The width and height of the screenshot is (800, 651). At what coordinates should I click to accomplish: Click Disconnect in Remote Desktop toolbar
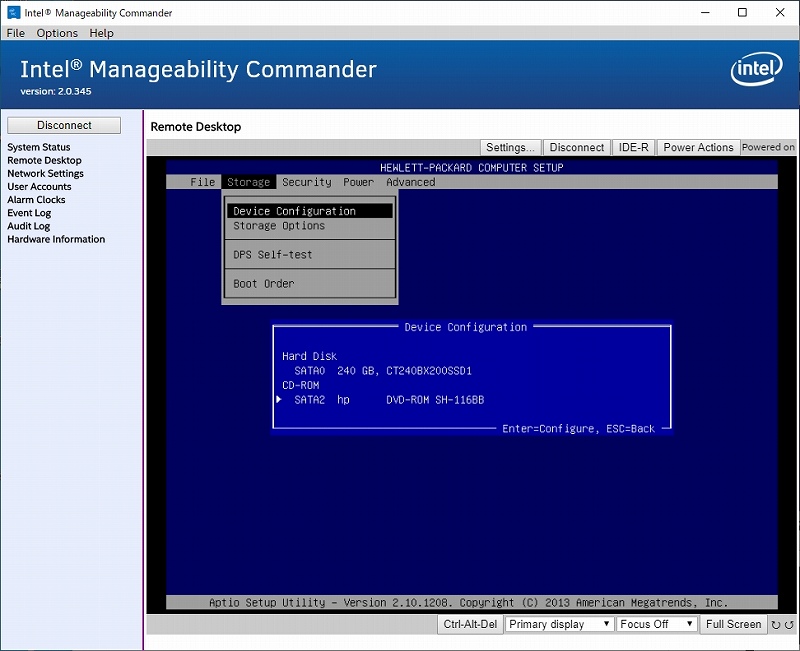(577, 147)
